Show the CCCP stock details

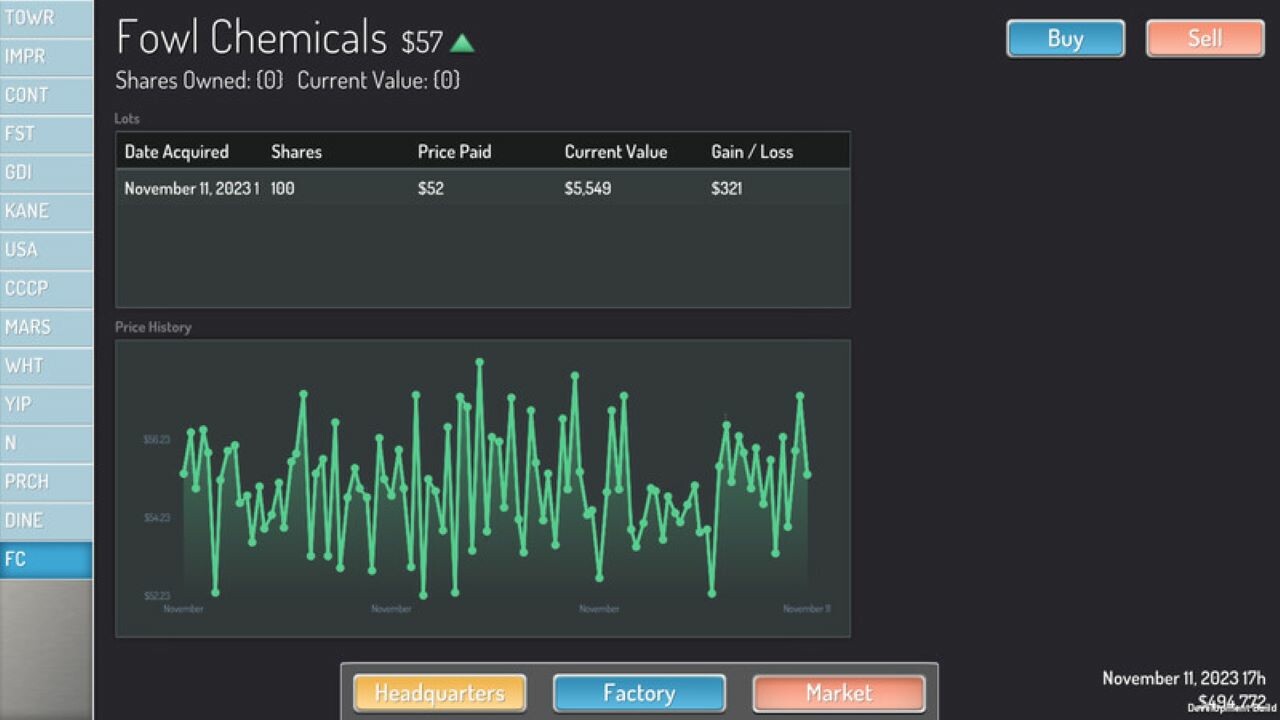pyautogui.click(x=46, y=288)
